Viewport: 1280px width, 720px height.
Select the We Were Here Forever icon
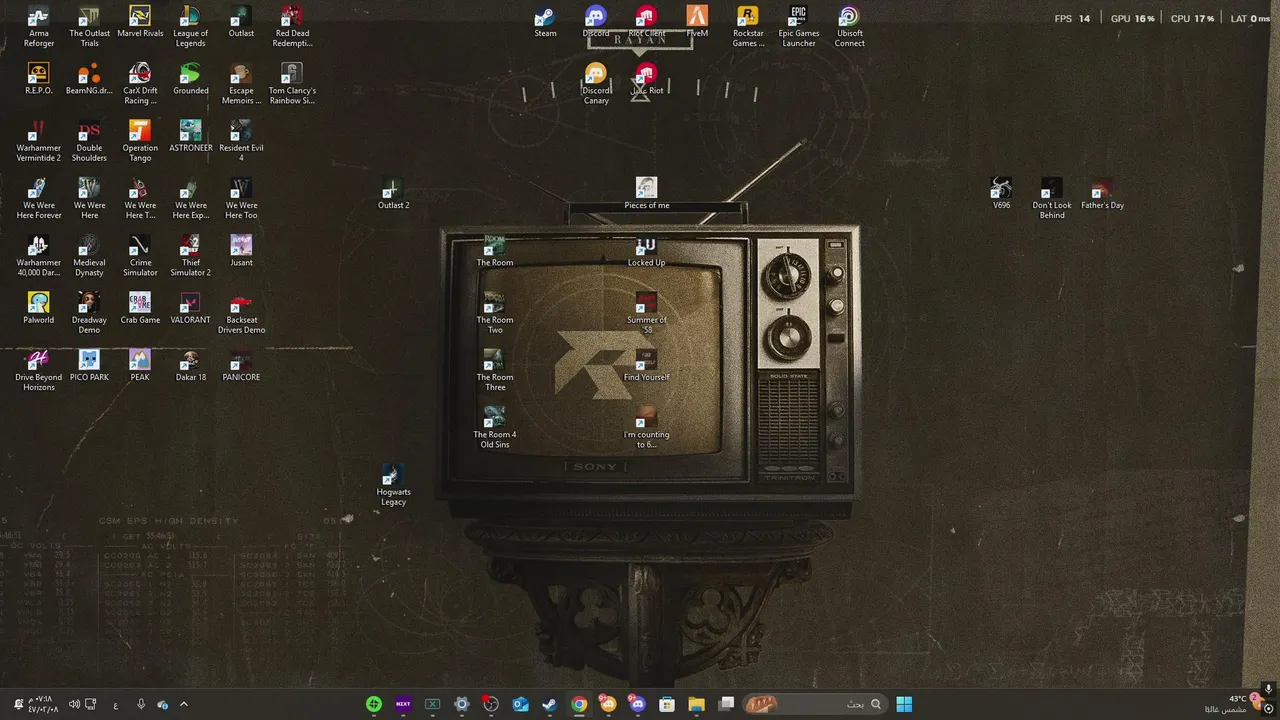(x=39, y=199)
